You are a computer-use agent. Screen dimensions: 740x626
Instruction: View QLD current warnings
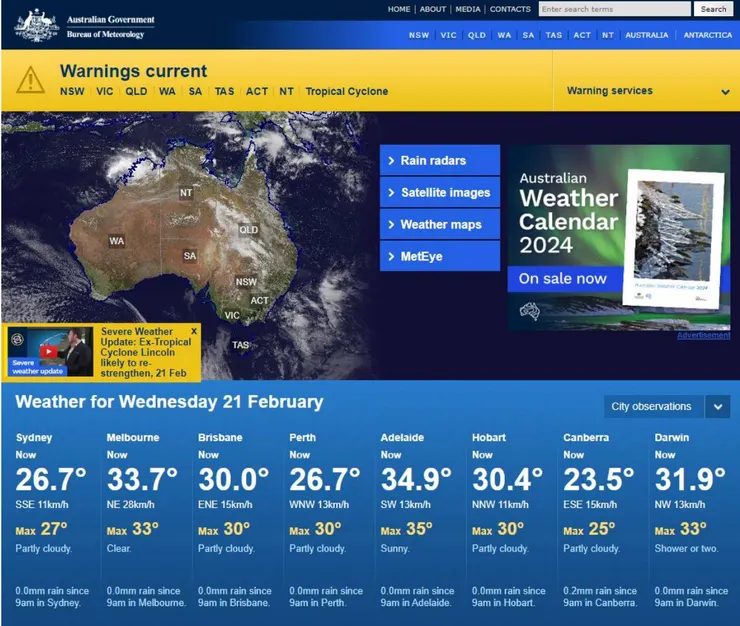136,91
